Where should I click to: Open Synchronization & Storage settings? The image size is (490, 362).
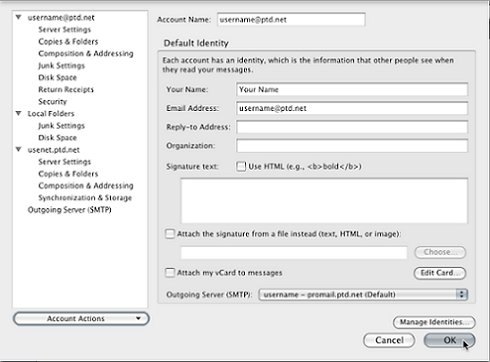coord(85,198)
